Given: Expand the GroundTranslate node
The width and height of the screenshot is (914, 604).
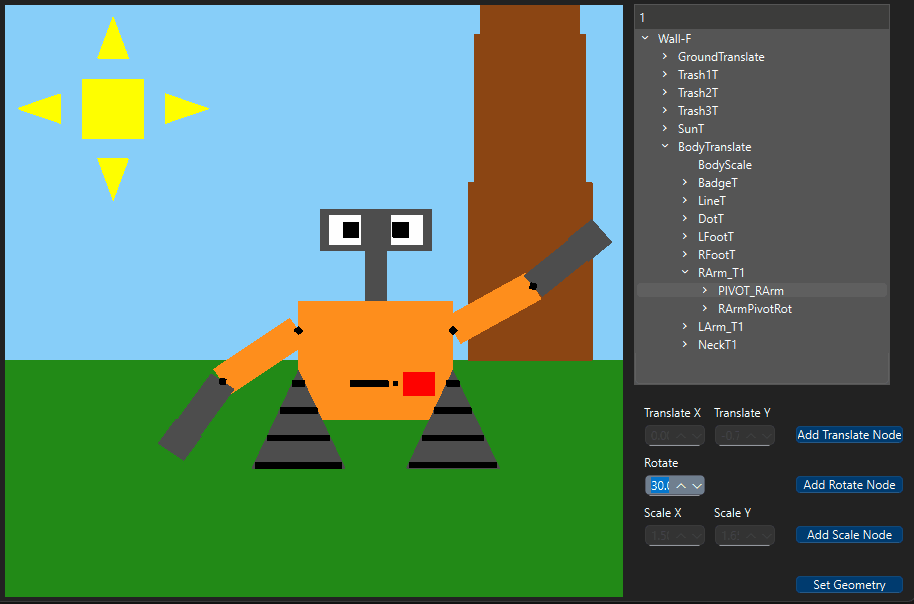Looking at the screenshot, I should point(665,57).
